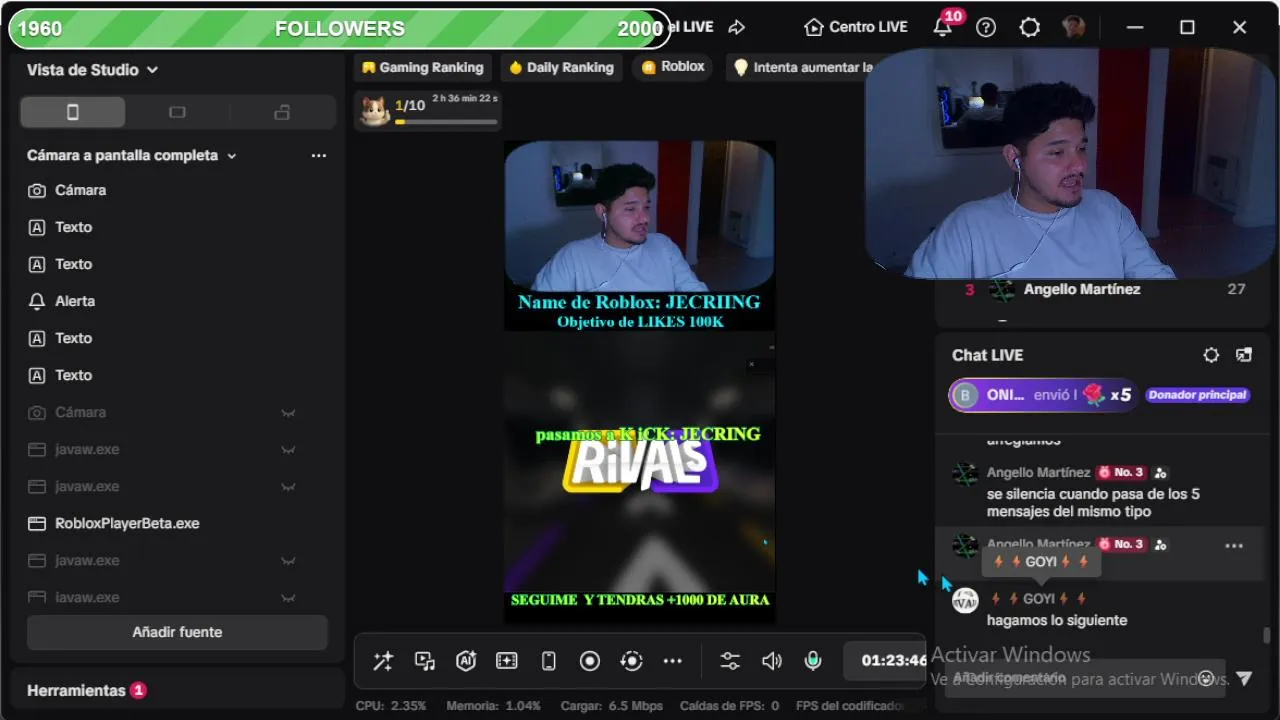Image resolution: width=1280 pixels, height=720 pixels.
Task: Open the Daily Ranking tab
Action: point(561,67)
